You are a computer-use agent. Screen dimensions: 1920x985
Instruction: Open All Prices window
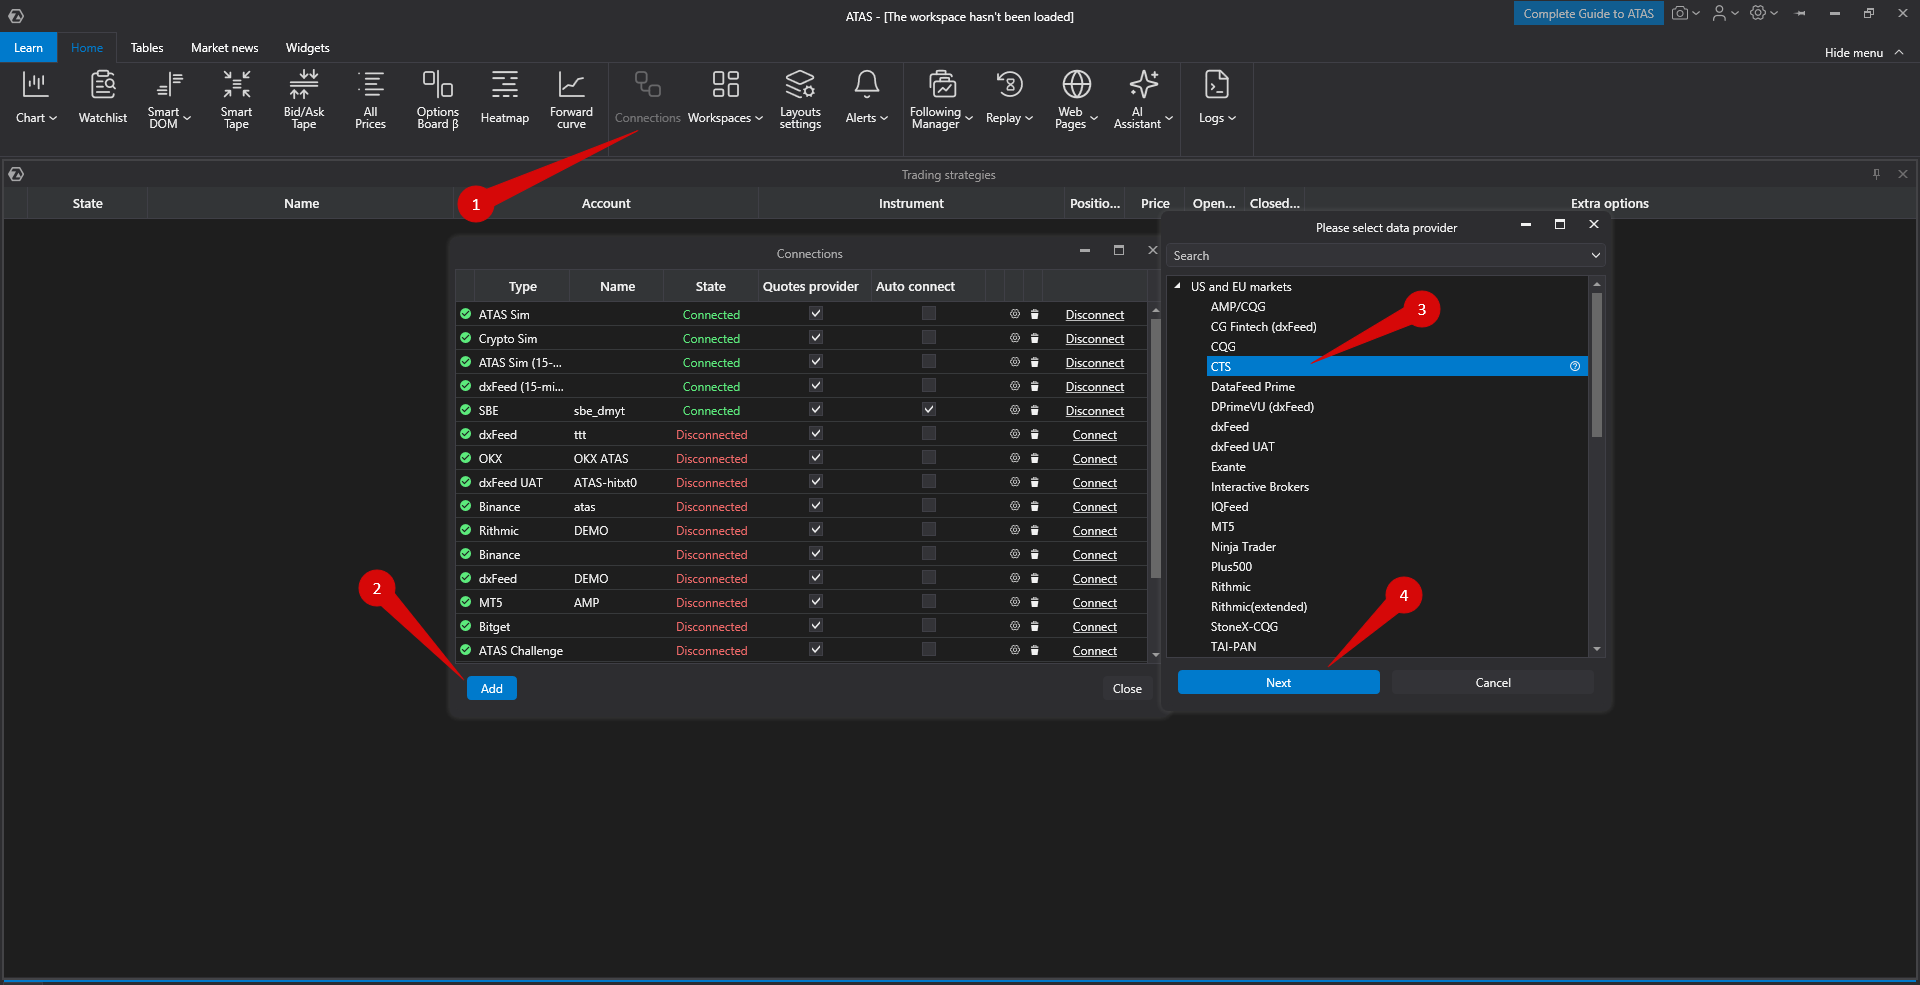click(x=370, y=98)
